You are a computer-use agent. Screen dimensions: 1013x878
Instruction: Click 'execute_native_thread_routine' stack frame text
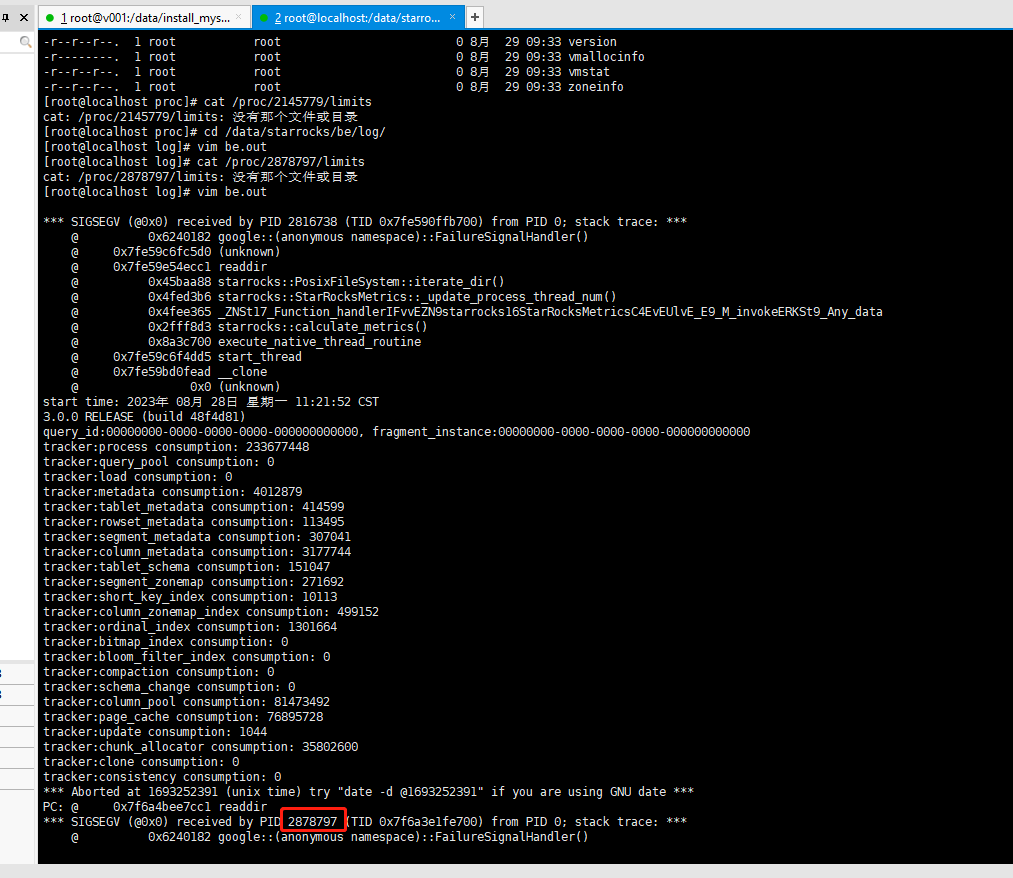point(319,342)
